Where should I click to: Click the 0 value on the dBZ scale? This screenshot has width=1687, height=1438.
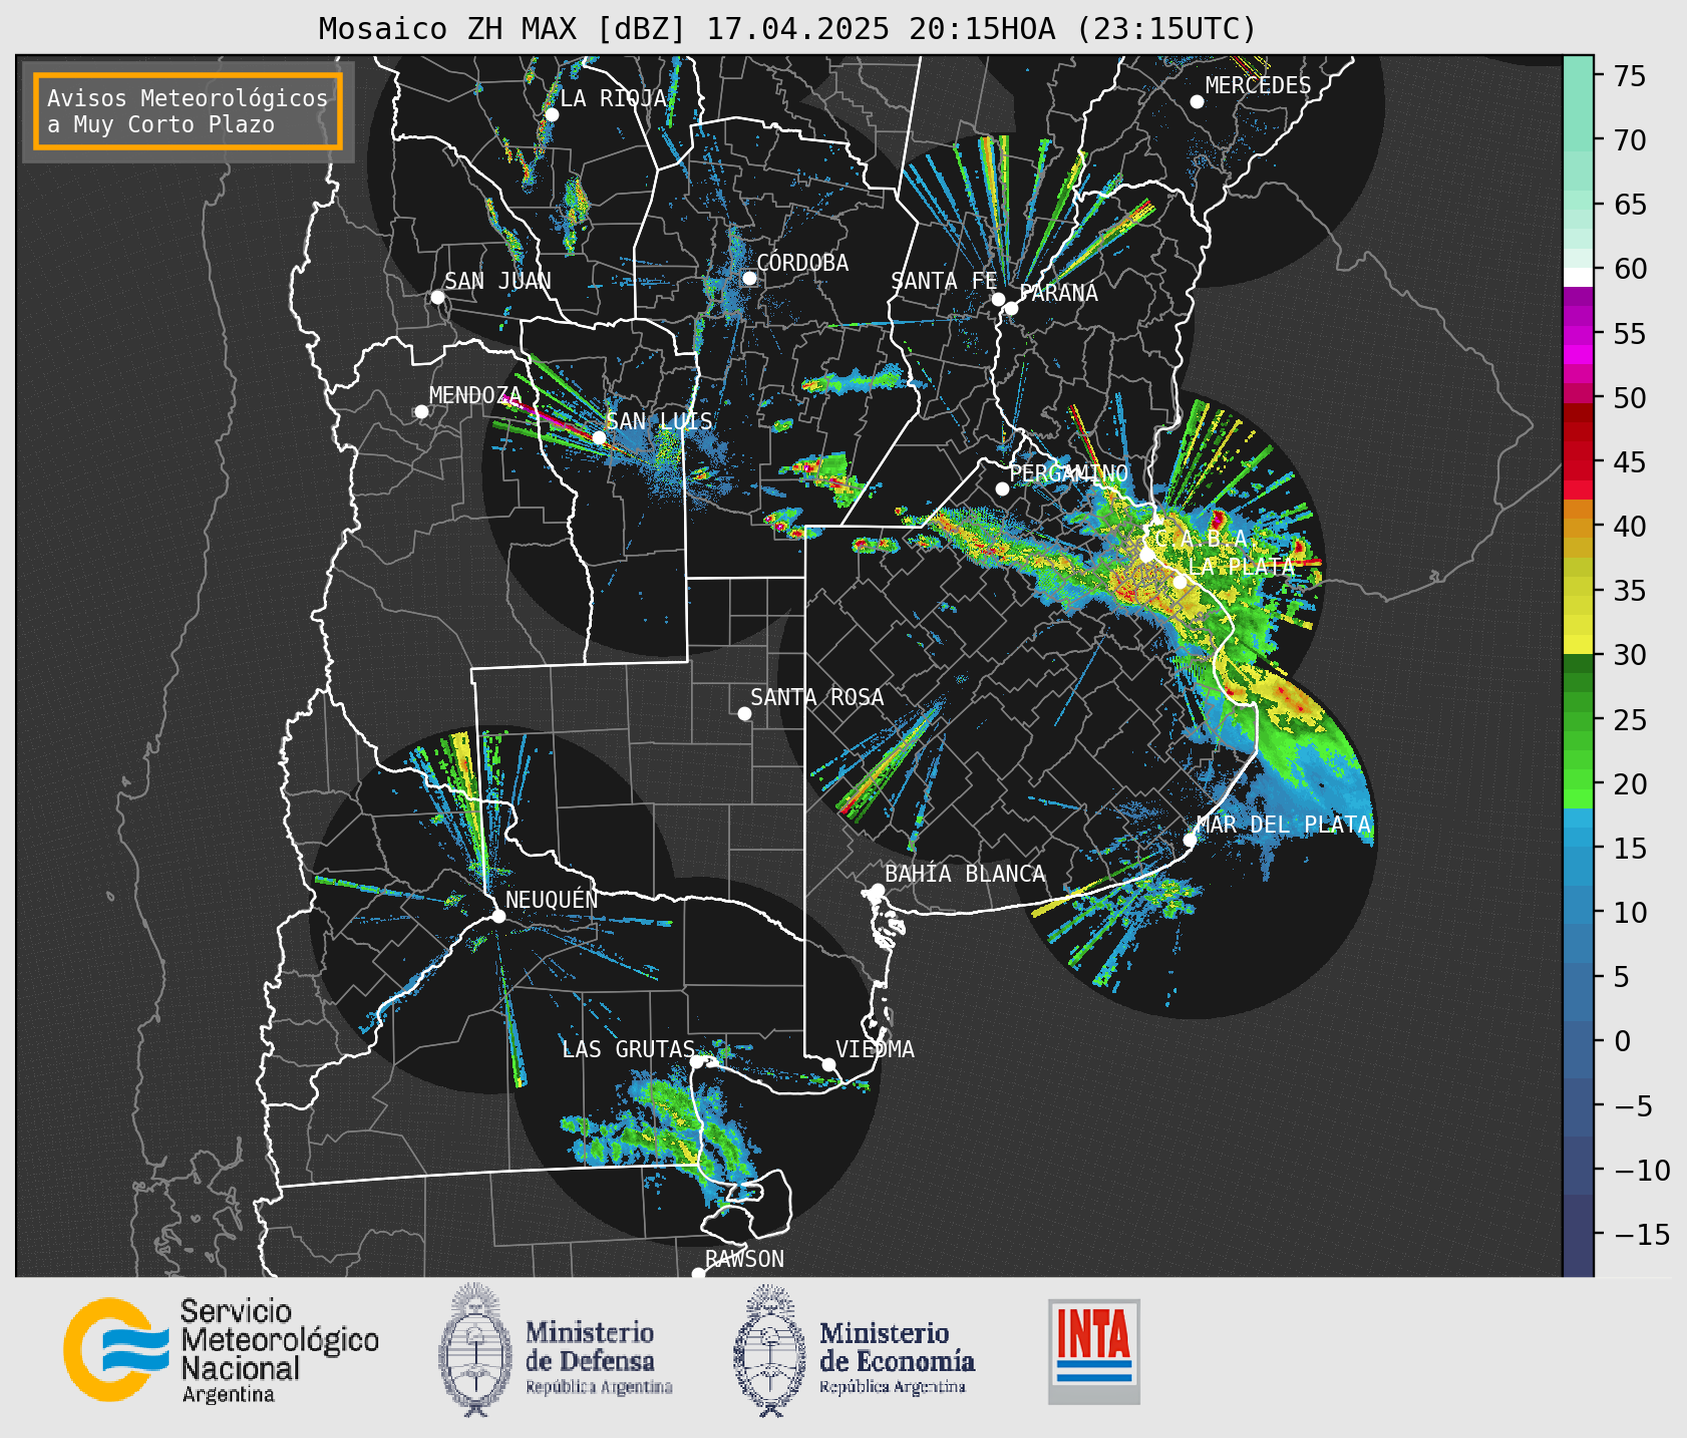[1622, 1042]
